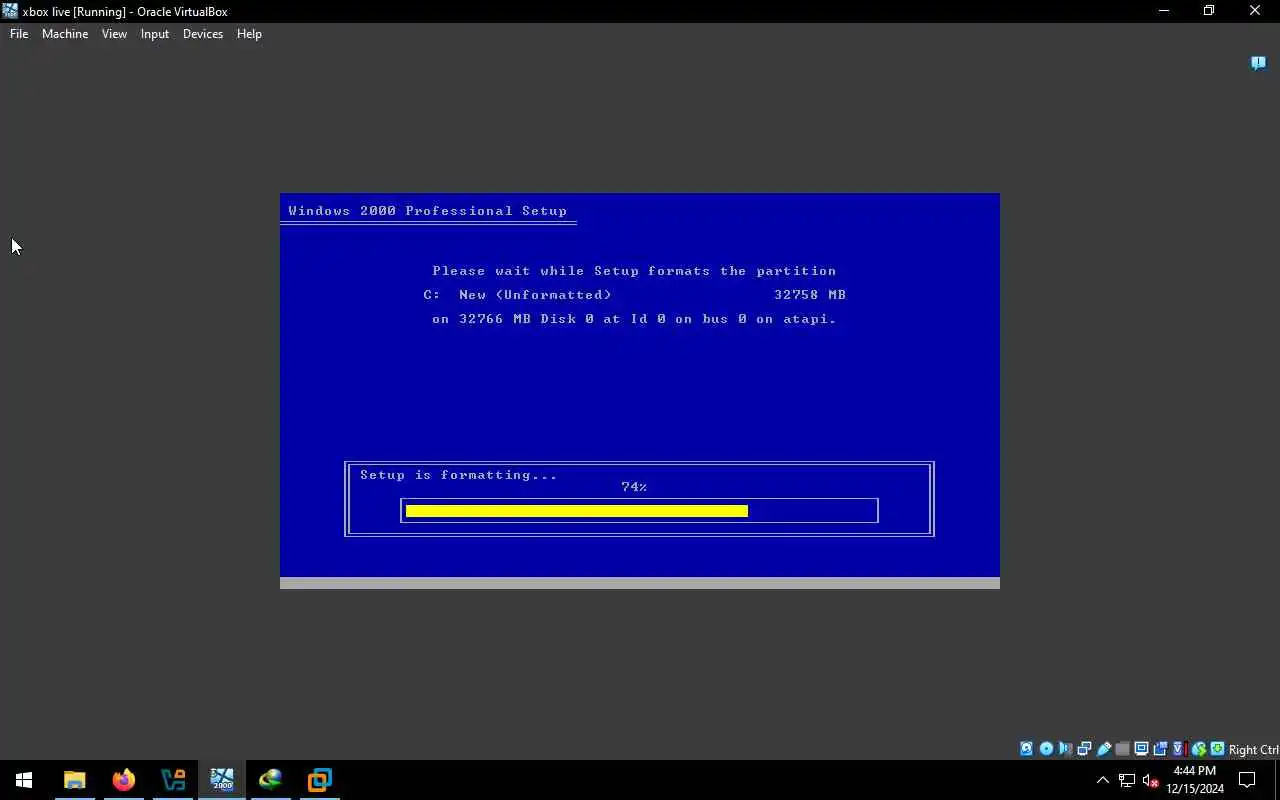
Task: Click the globe app icon on taskbar
Action: click(270, 780)
